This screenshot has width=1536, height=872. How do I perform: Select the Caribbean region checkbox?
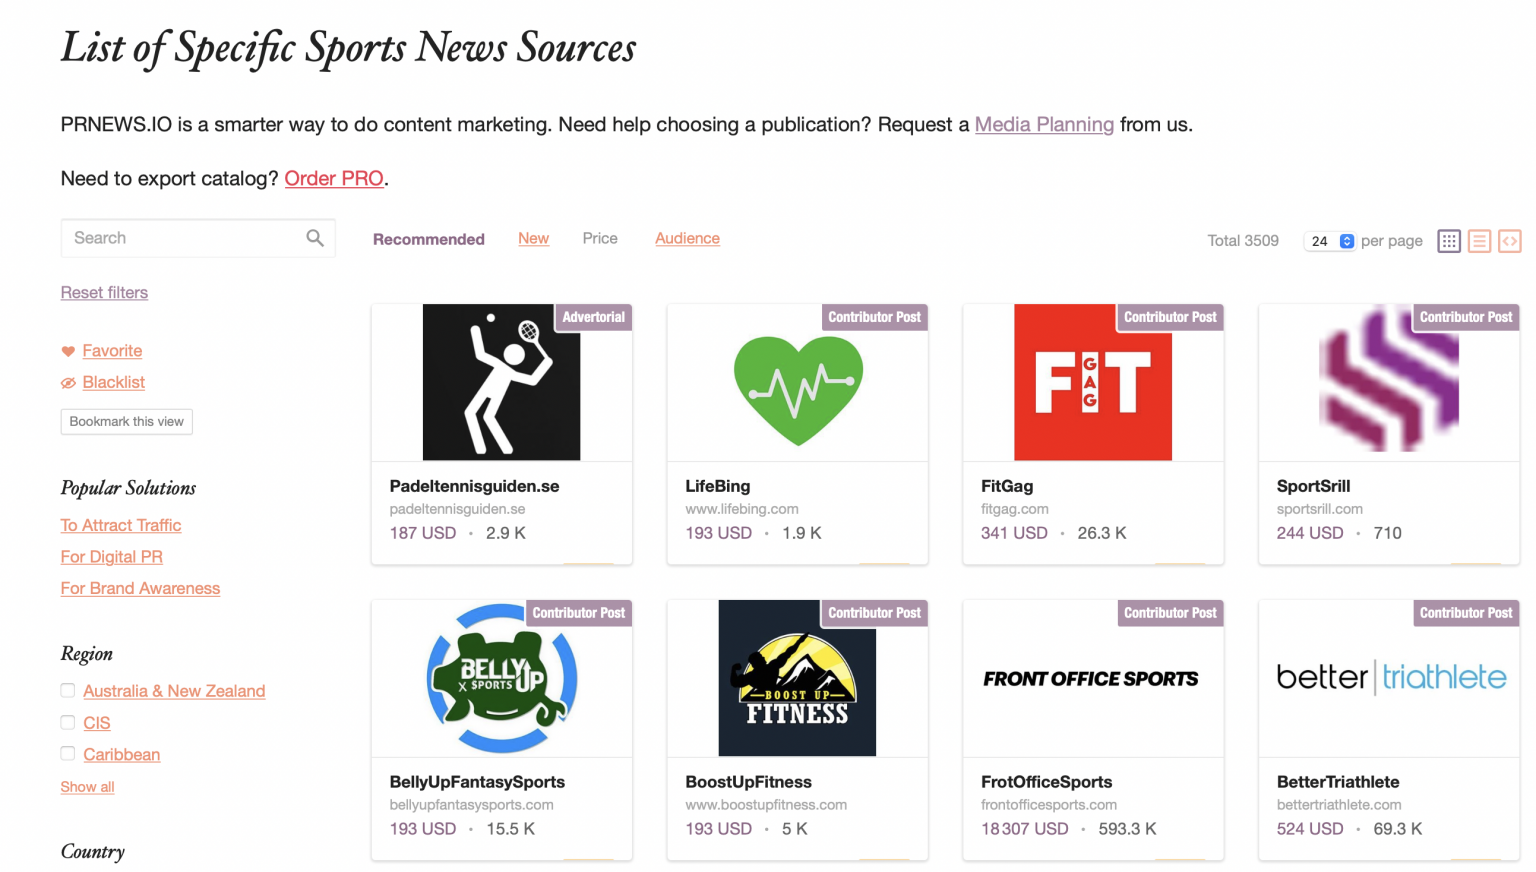pyautogui.click(x=67, y=754)
